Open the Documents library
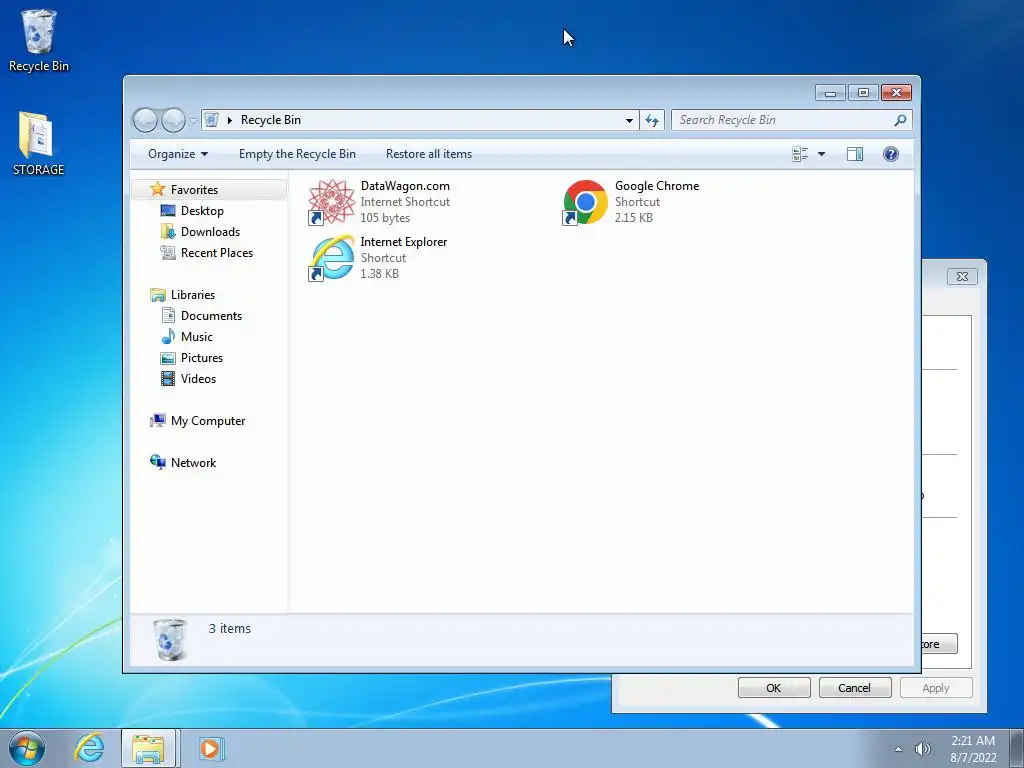Viewport: 1024px width, 768px height. [211, 316]
